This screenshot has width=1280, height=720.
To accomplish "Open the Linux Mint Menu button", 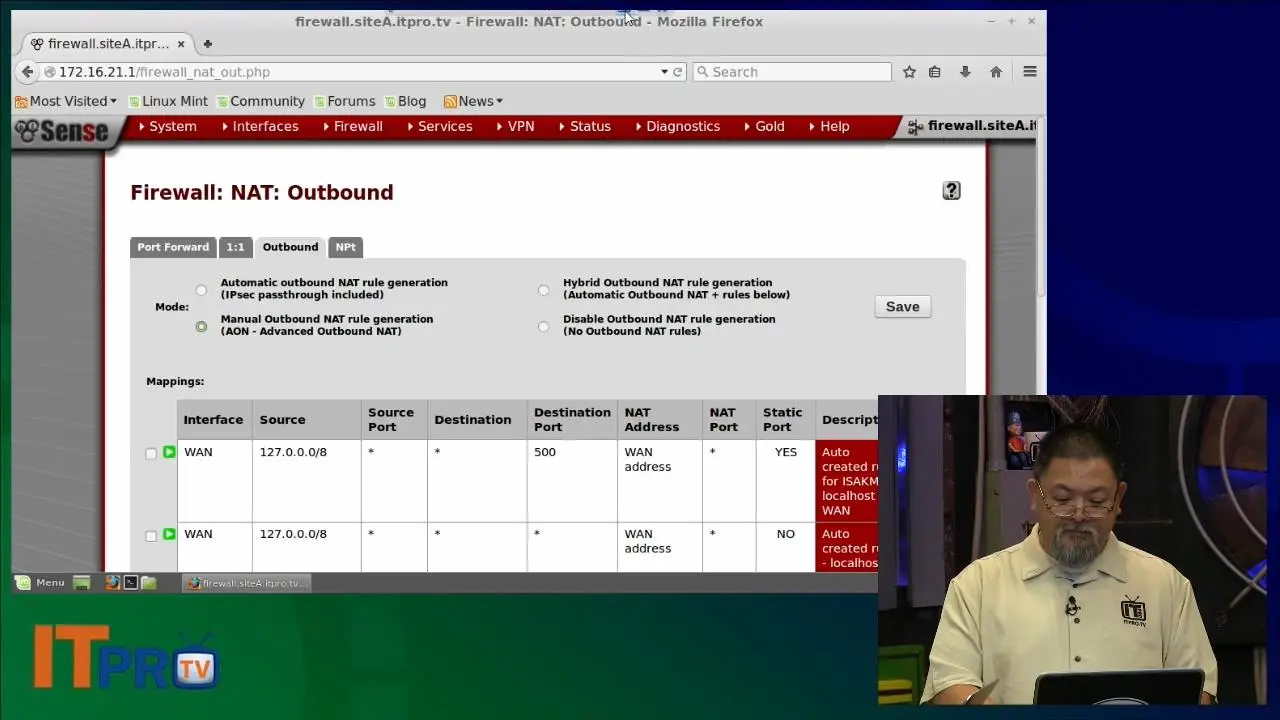I will [x=41, y=582].
